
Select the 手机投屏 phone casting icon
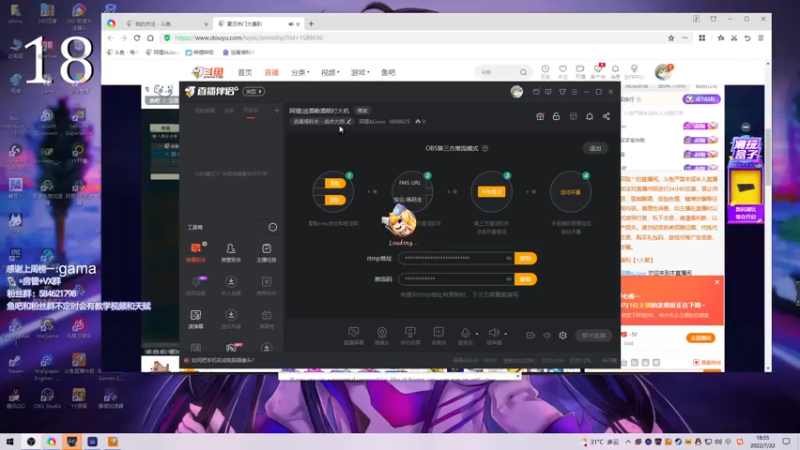click(x=410, y=335)
